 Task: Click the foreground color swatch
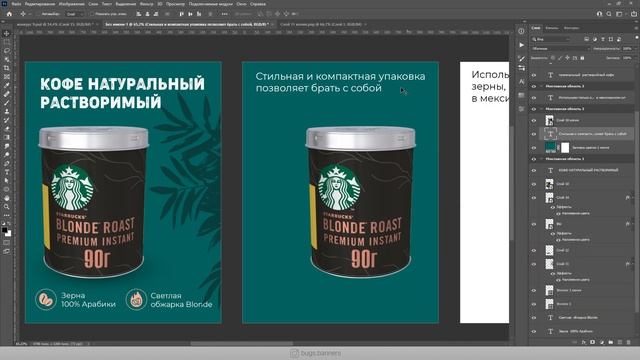click(x=4, y=230)
